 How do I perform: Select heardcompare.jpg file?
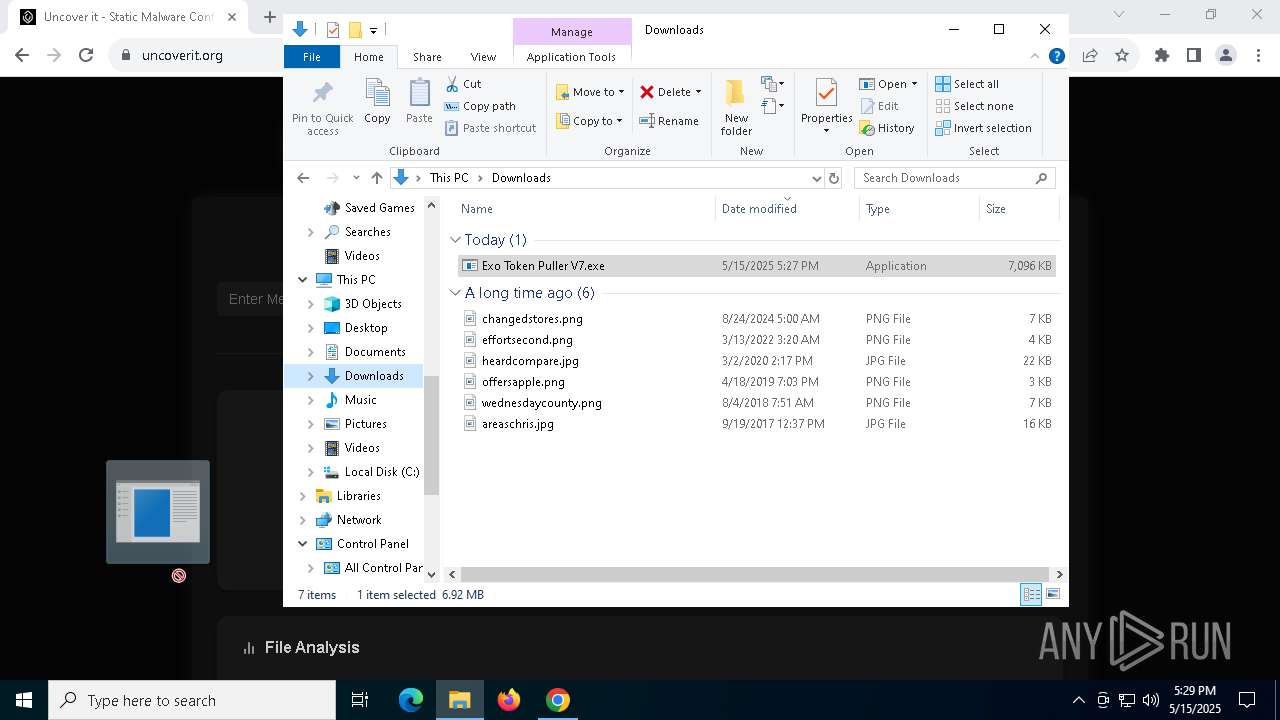point(757,361)
